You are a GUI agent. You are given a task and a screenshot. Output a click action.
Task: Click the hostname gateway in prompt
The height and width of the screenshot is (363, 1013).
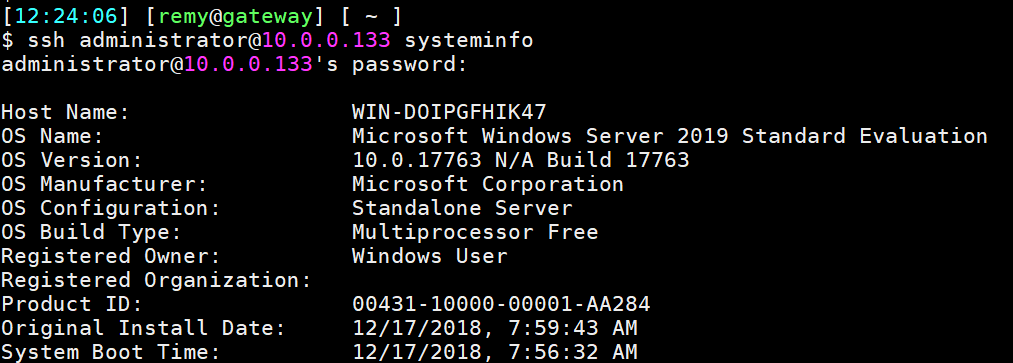pyautogui.click(x=267, y=16)
